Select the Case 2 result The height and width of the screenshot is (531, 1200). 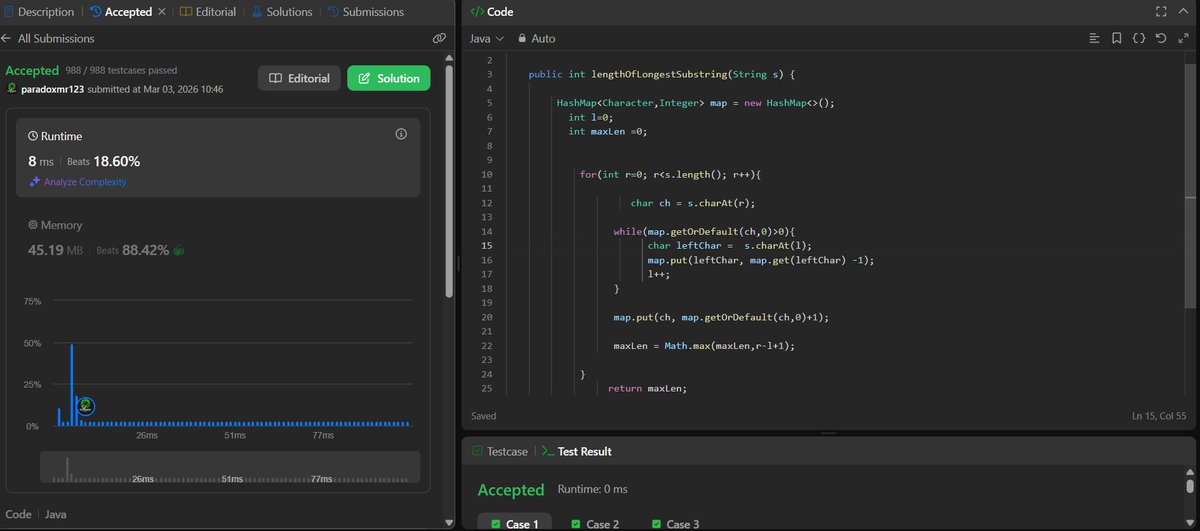(595, 524)
